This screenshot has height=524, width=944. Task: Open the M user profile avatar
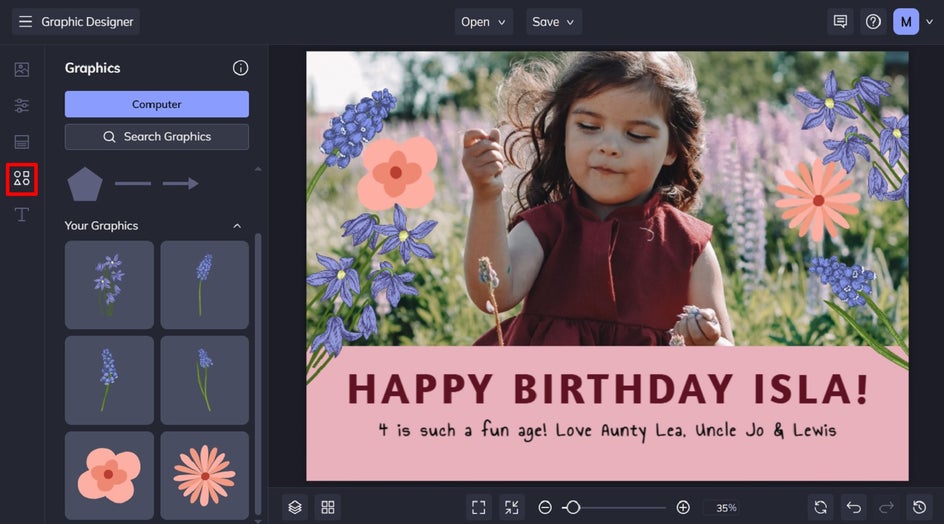pos(905,22)
